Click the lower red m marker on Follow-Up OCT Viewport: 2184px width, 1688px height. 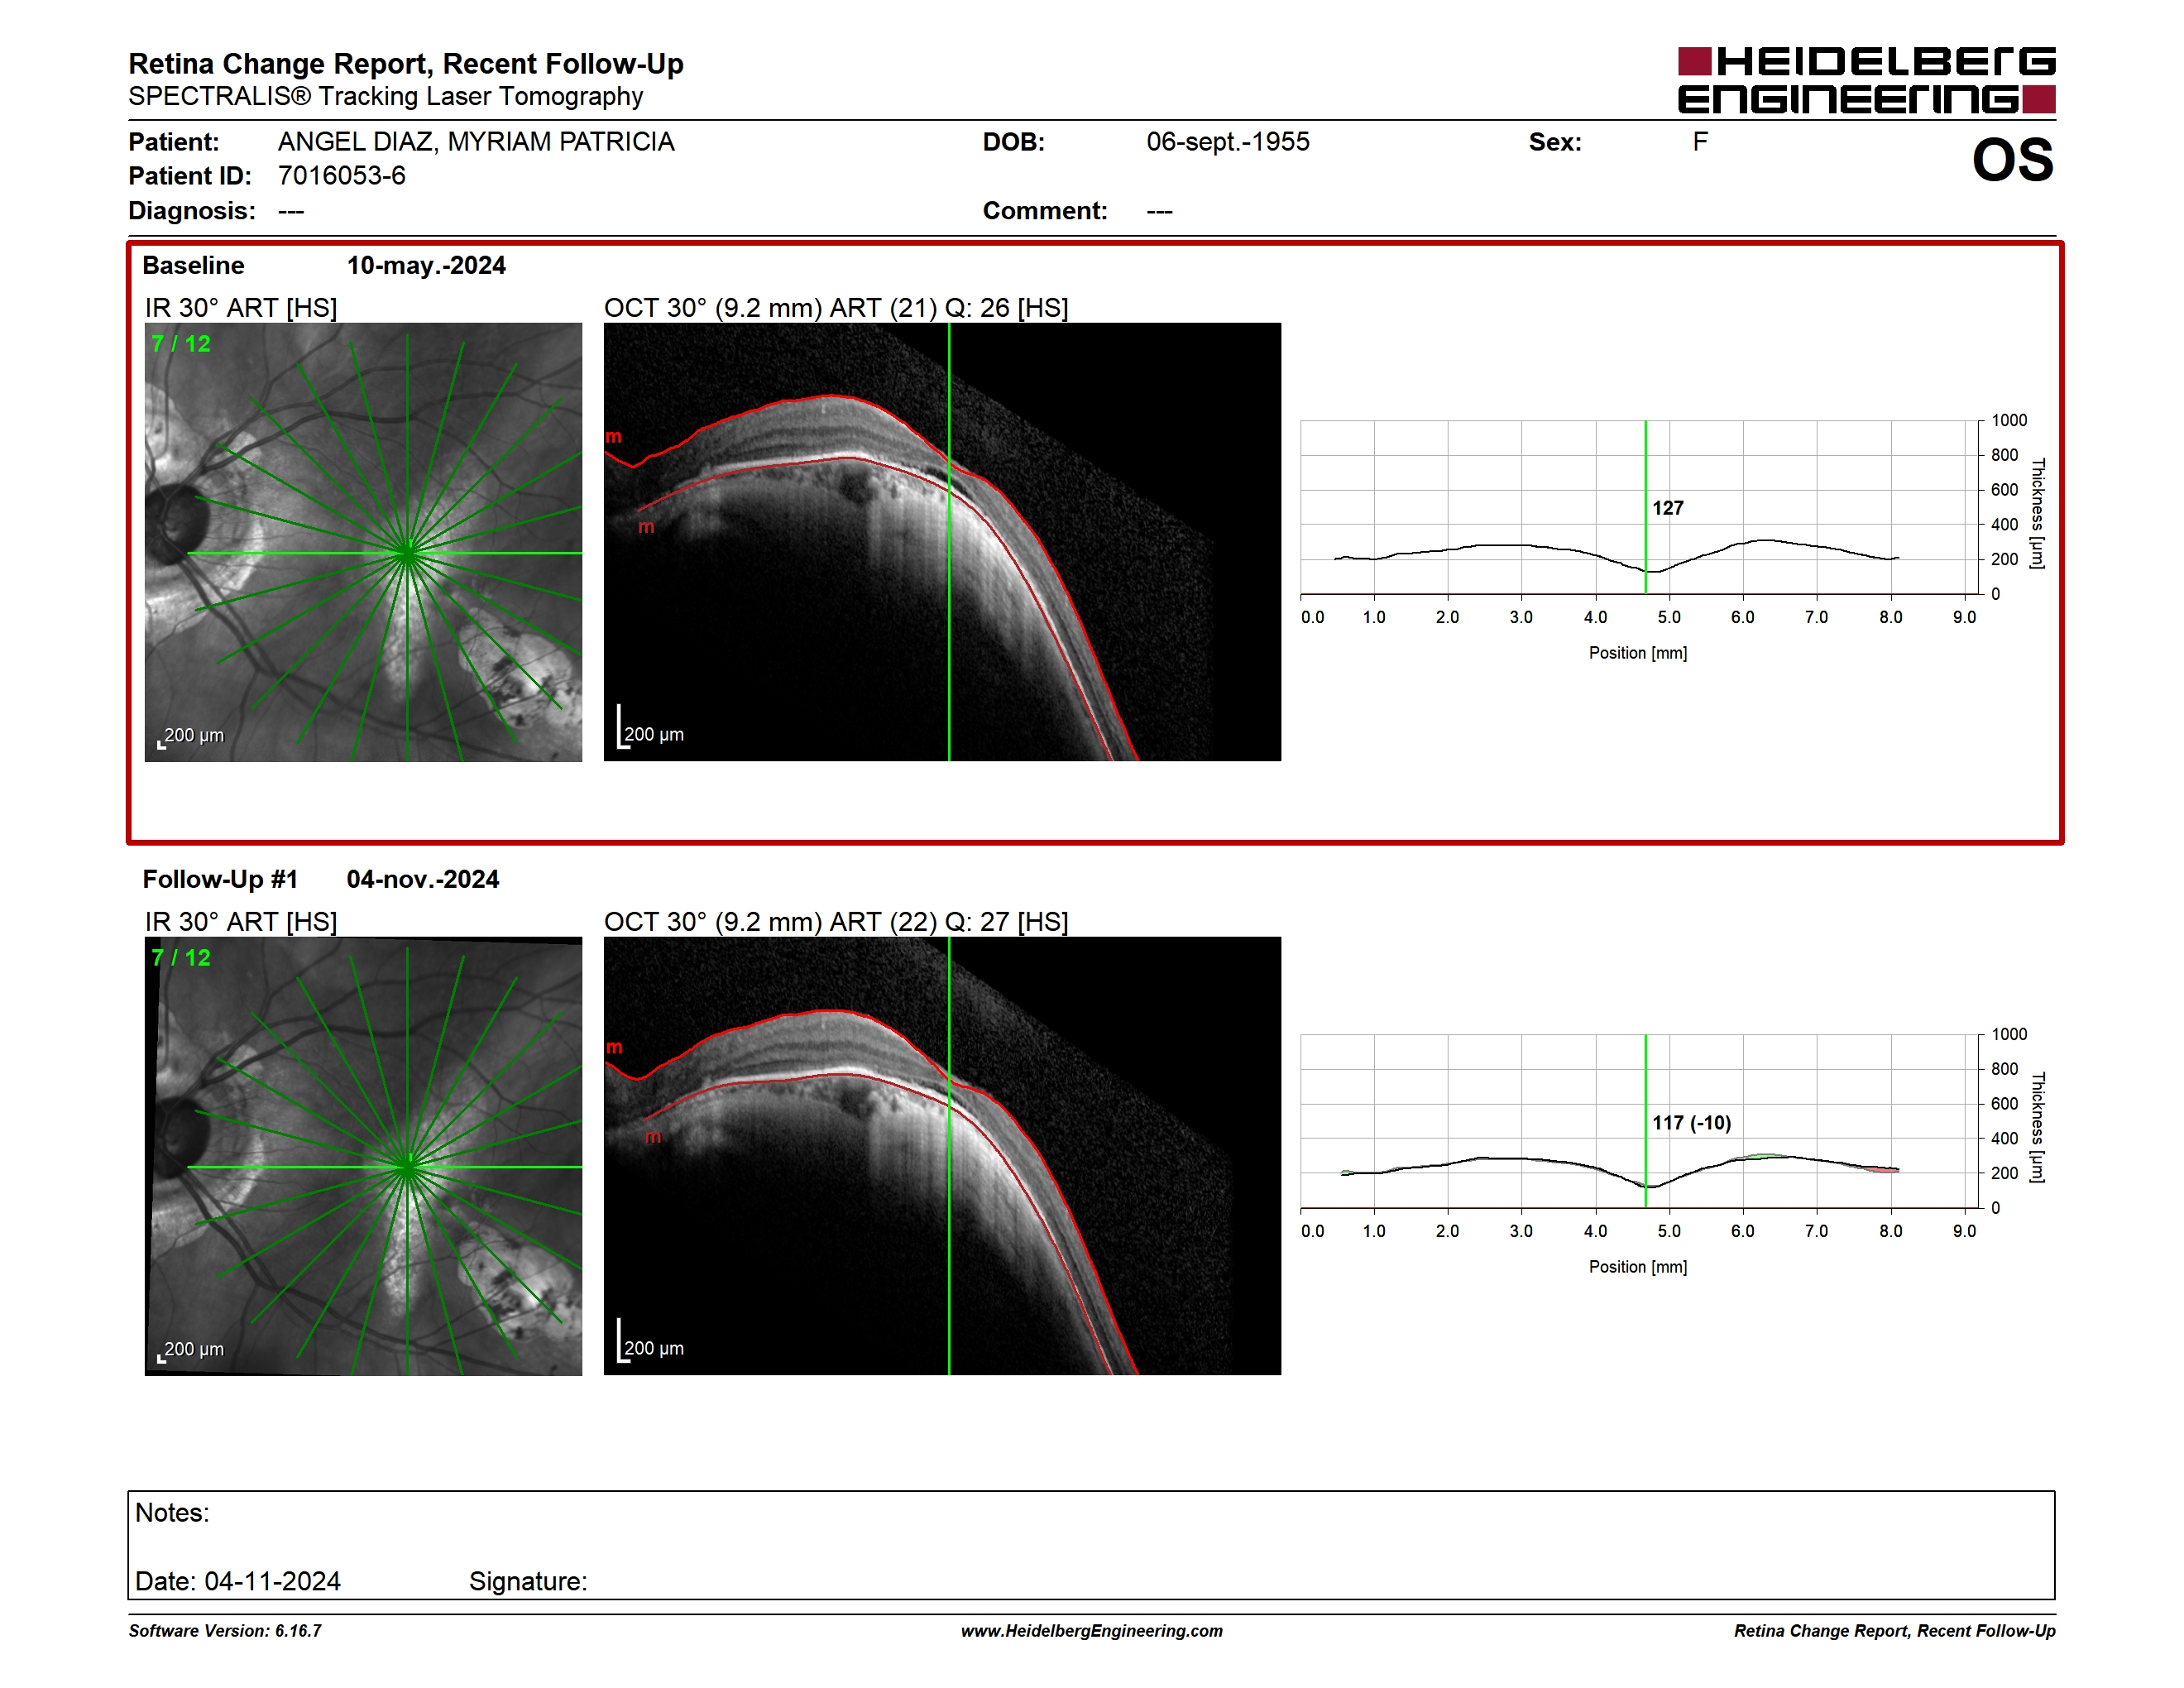[653, 1137]
